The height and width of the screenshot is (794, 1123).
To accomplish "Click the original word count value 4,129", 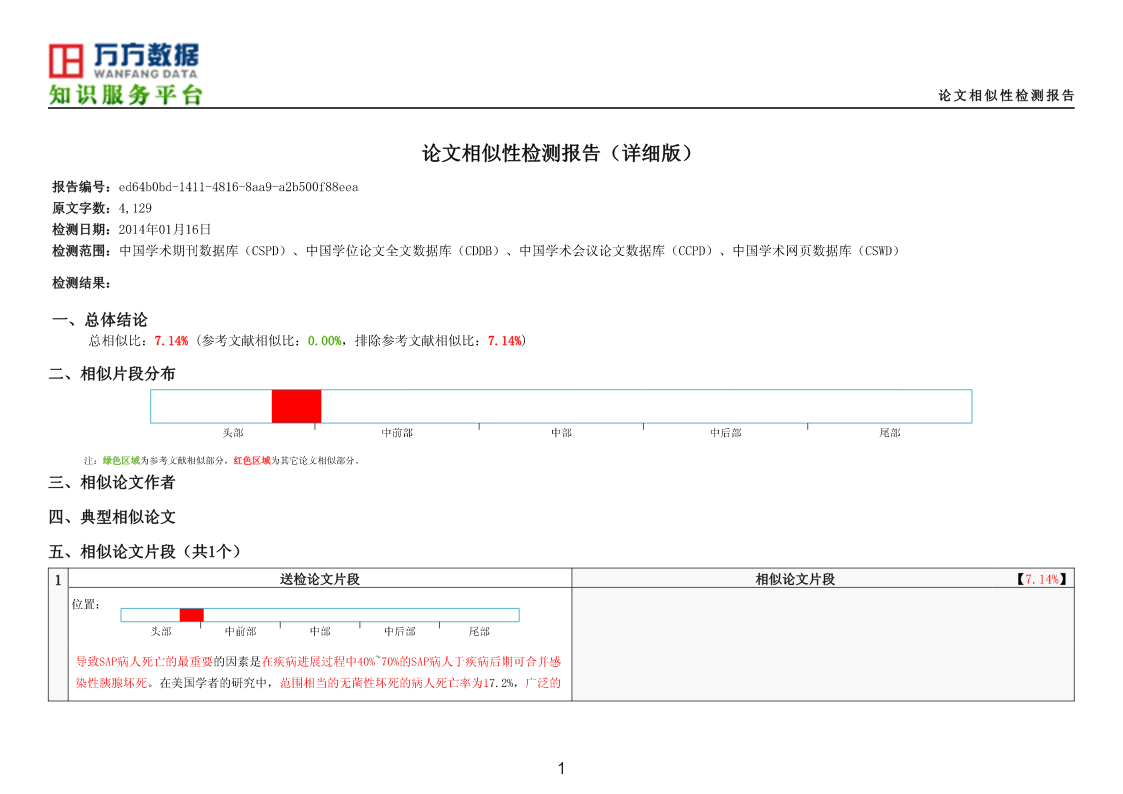I will click(135, 208).
